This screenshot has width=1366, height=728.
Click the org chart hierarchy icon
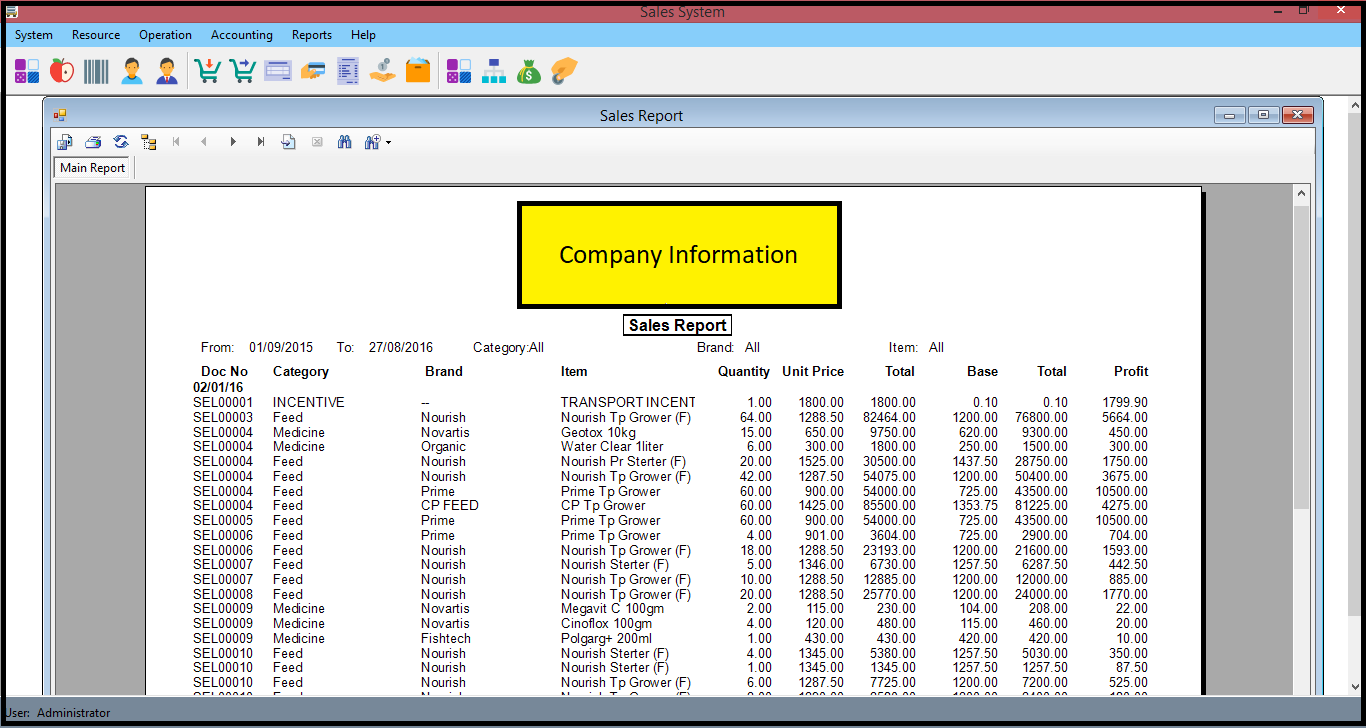pyautogui.click(x=494, y=71)
